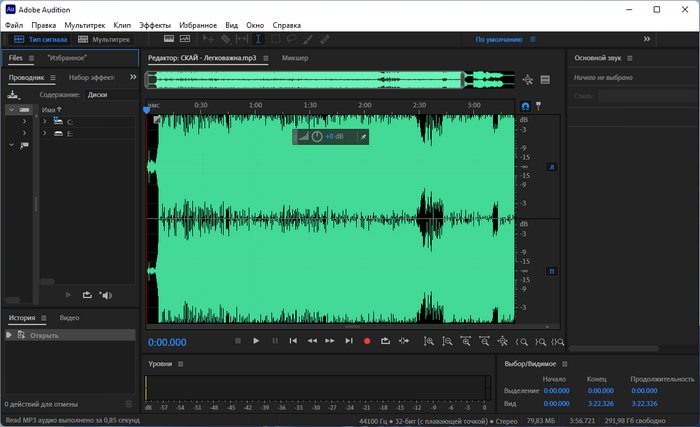Toggle right channel П enable button

point(552,272)
